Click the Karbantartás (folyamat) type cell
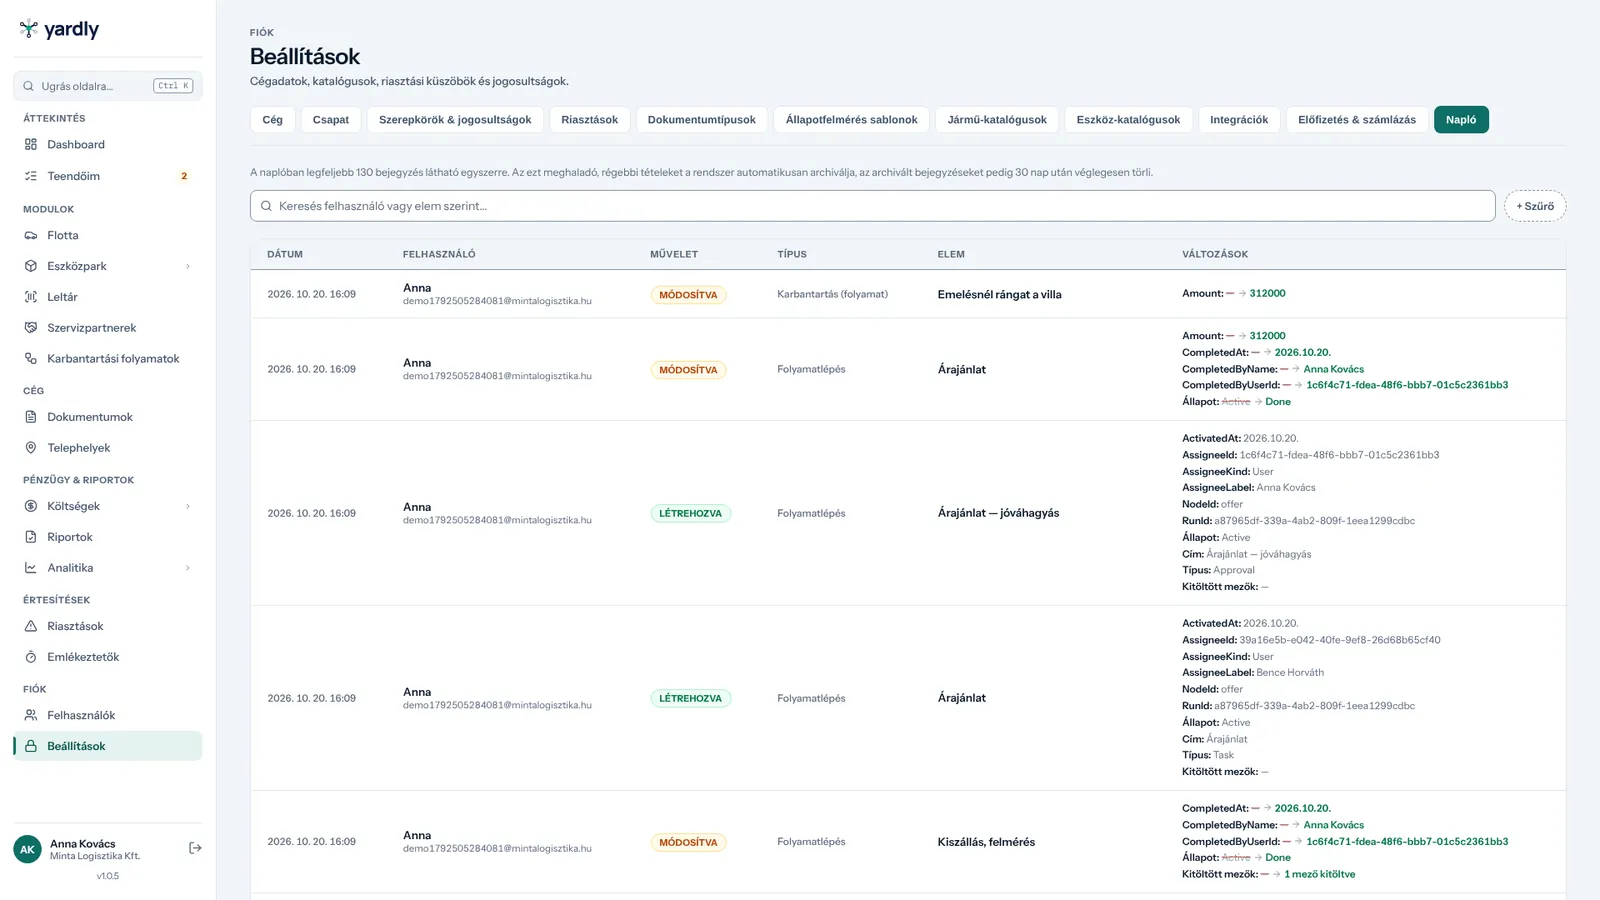The width and height of the screenshot is (1600, 900). point(832,294)
